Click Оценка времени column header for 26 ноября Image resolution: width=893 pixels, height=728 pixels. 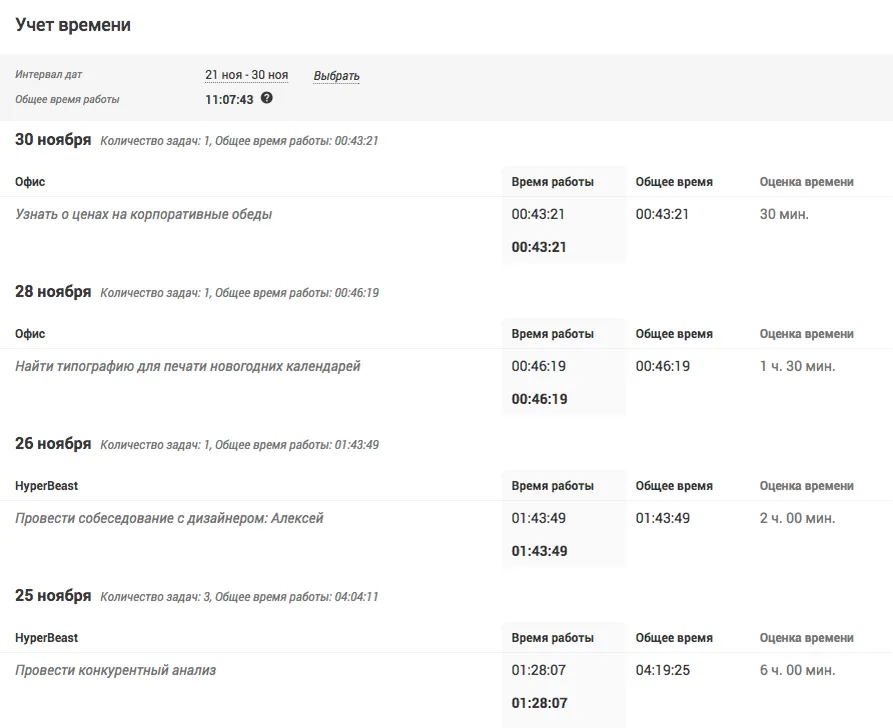[806, 486]
